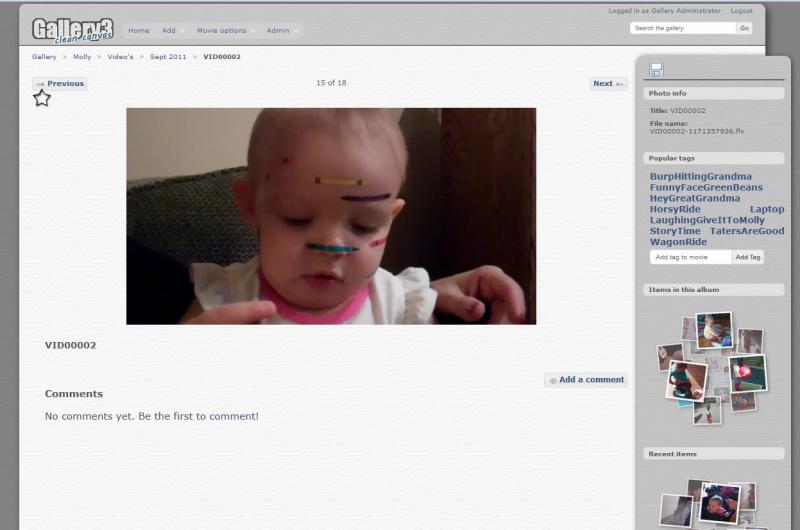
Task: Click the Add tag to movie field
Action: (690, 257)
